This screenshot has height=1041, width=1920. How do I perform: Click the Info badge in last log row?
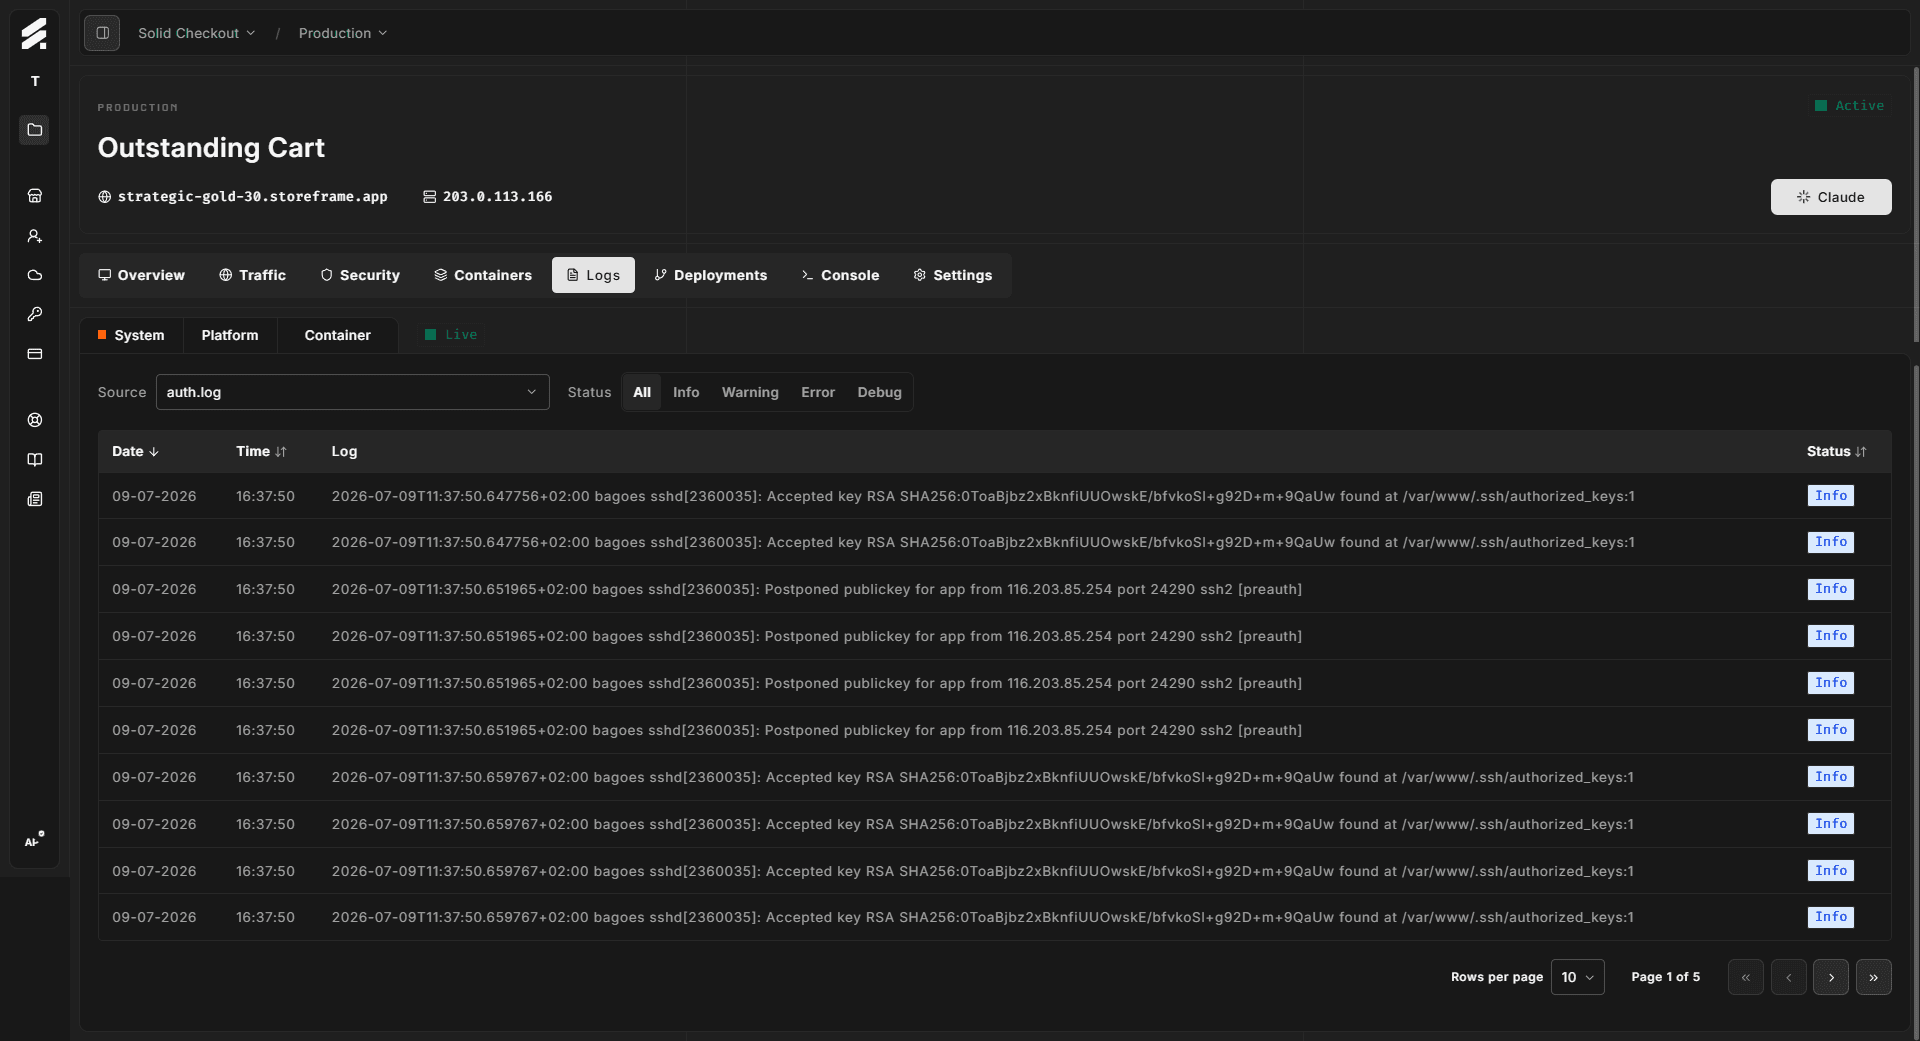coord(1830,917)
